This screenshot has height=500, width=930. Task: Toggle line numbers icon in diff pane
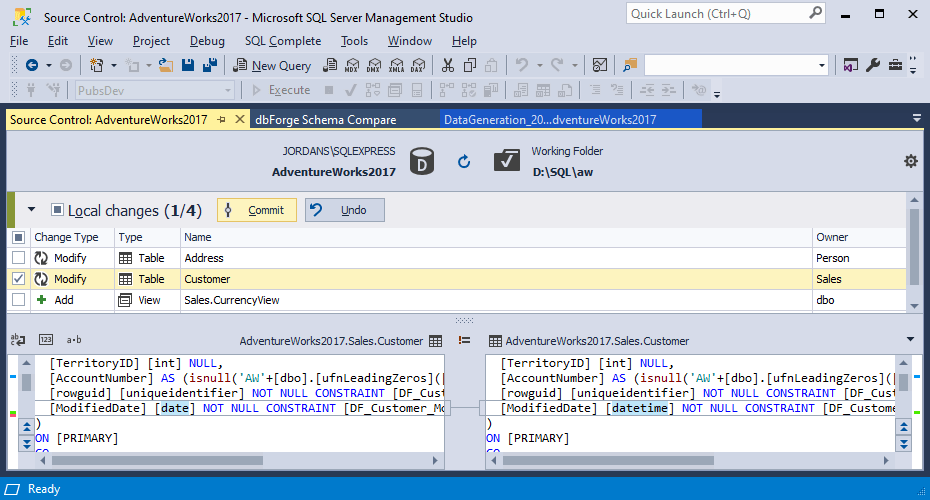46,340
